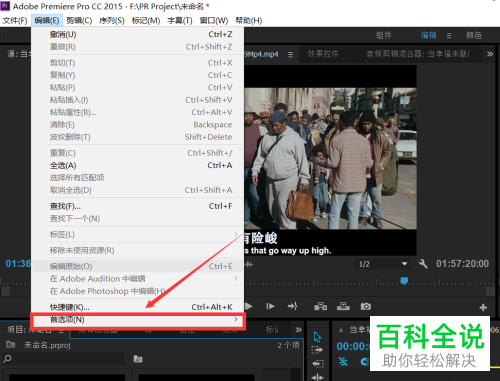500x381 pixels.
Task: Click the Overwrite edit button icon
Action: [343, 306]
